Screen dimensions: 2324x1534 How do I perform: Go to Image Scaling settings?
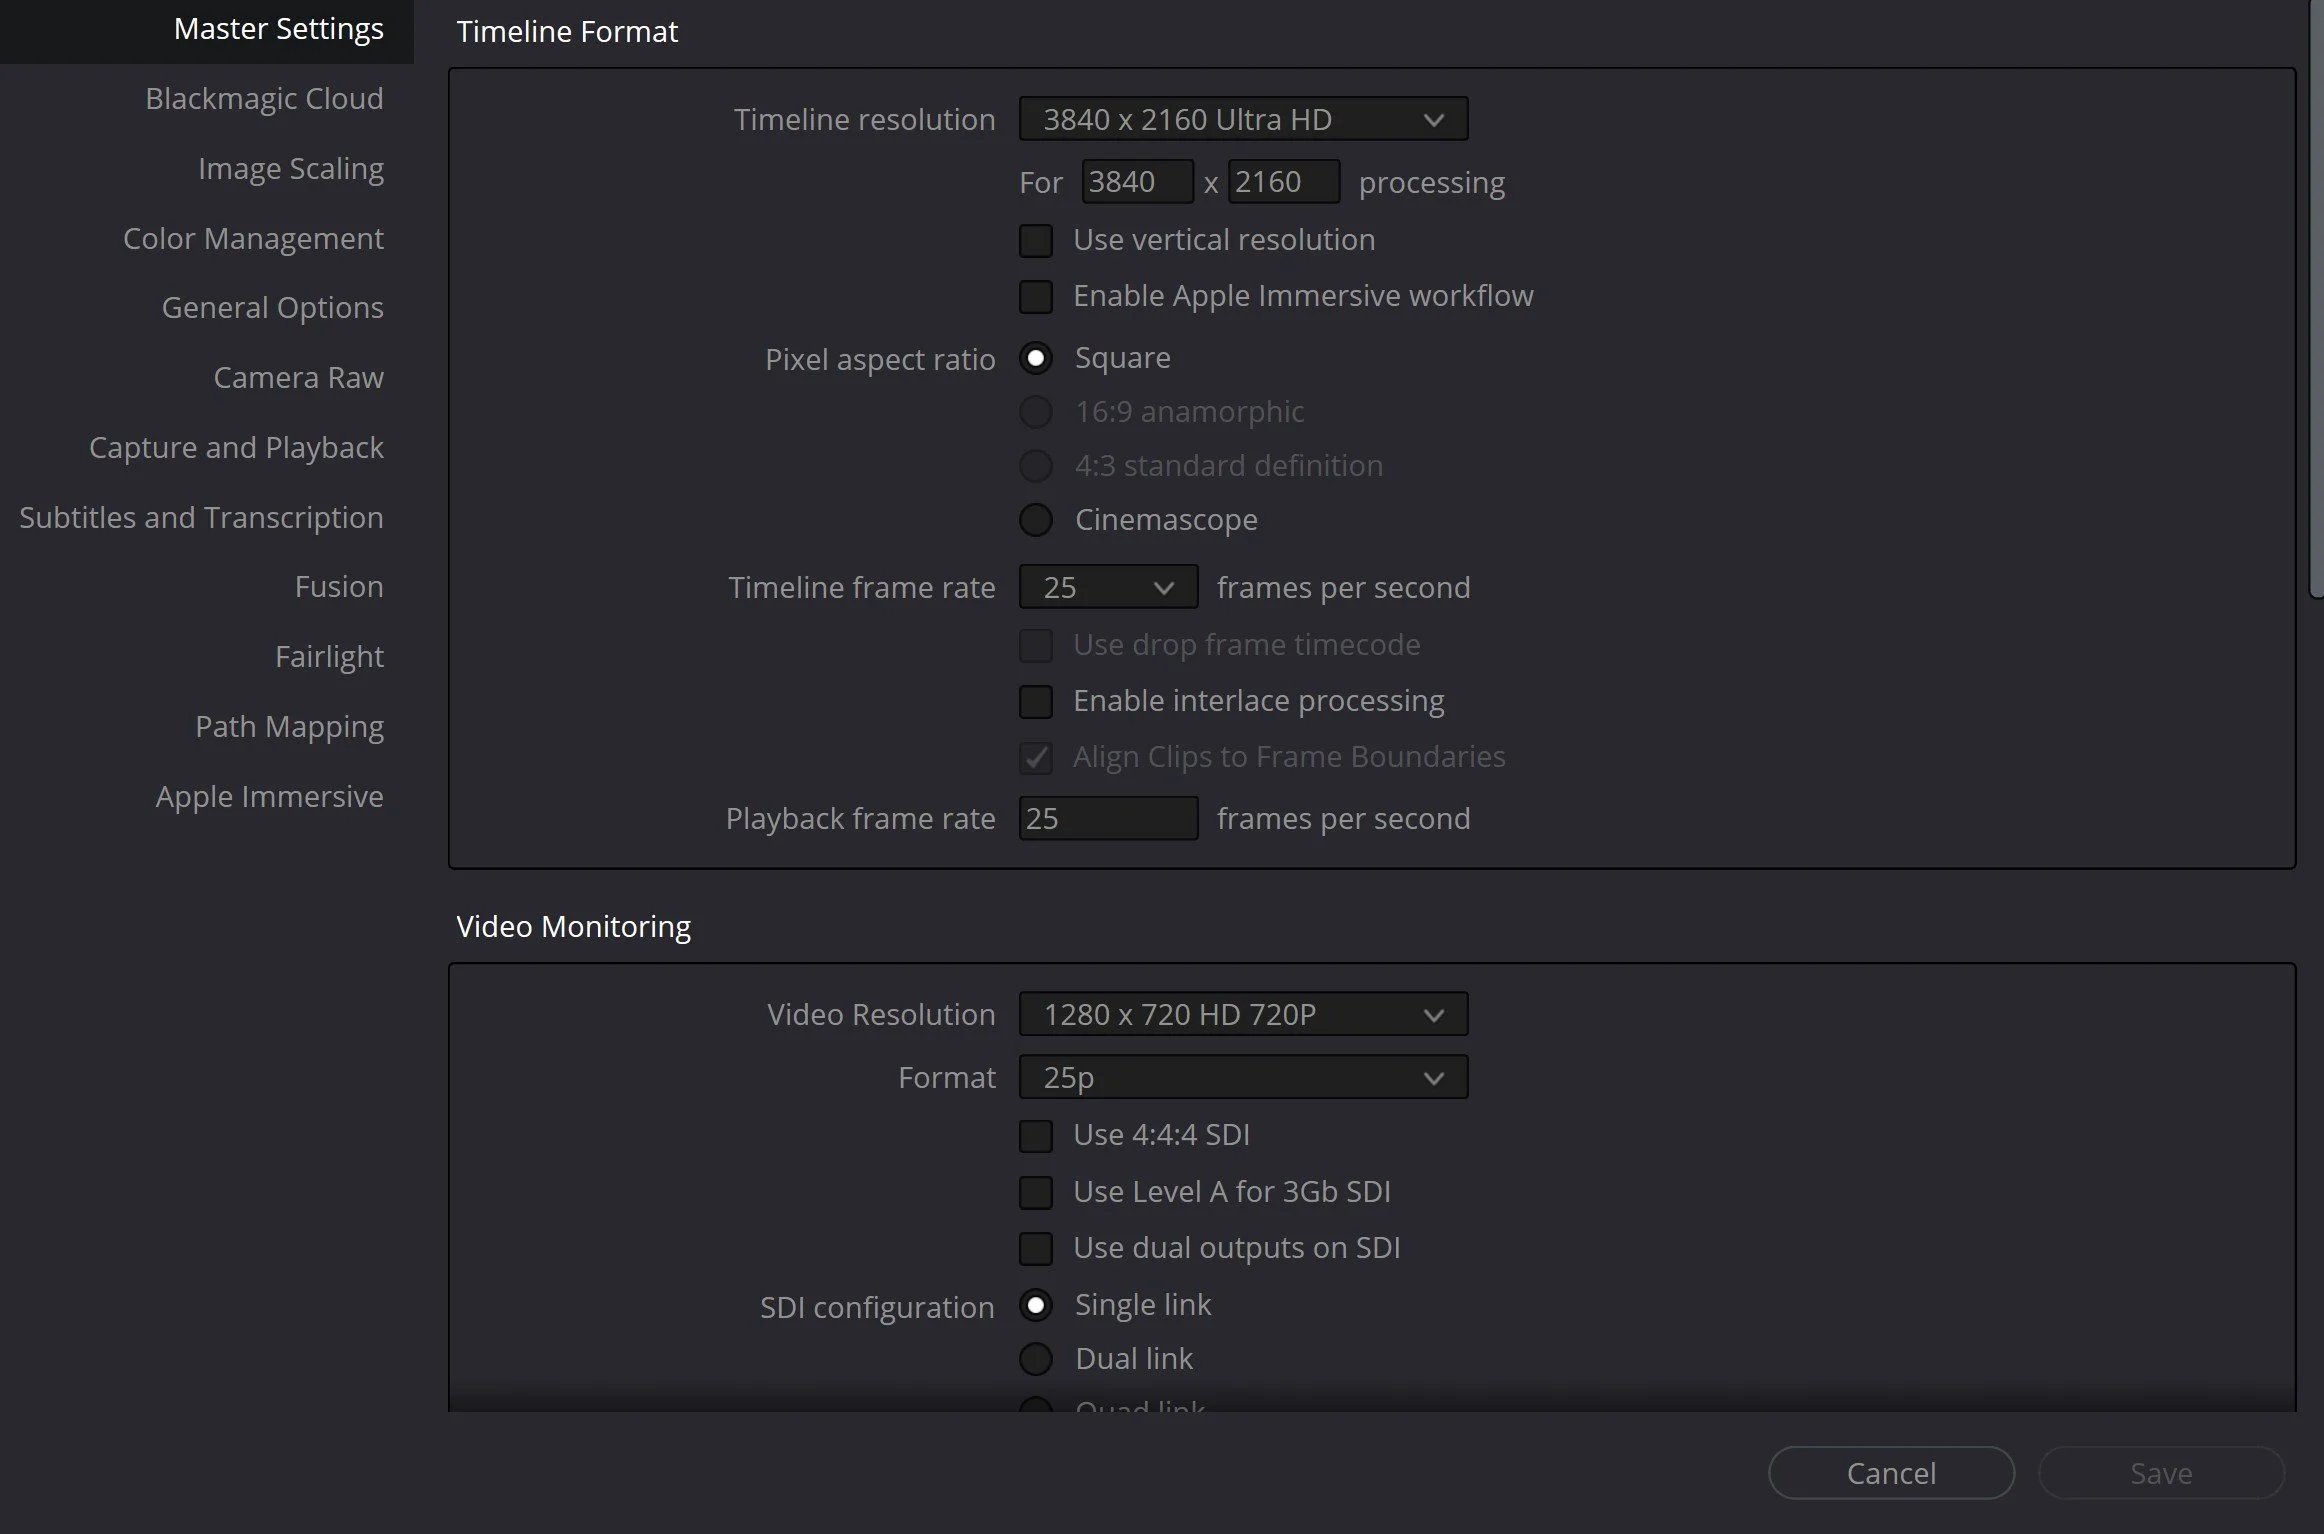290,168
